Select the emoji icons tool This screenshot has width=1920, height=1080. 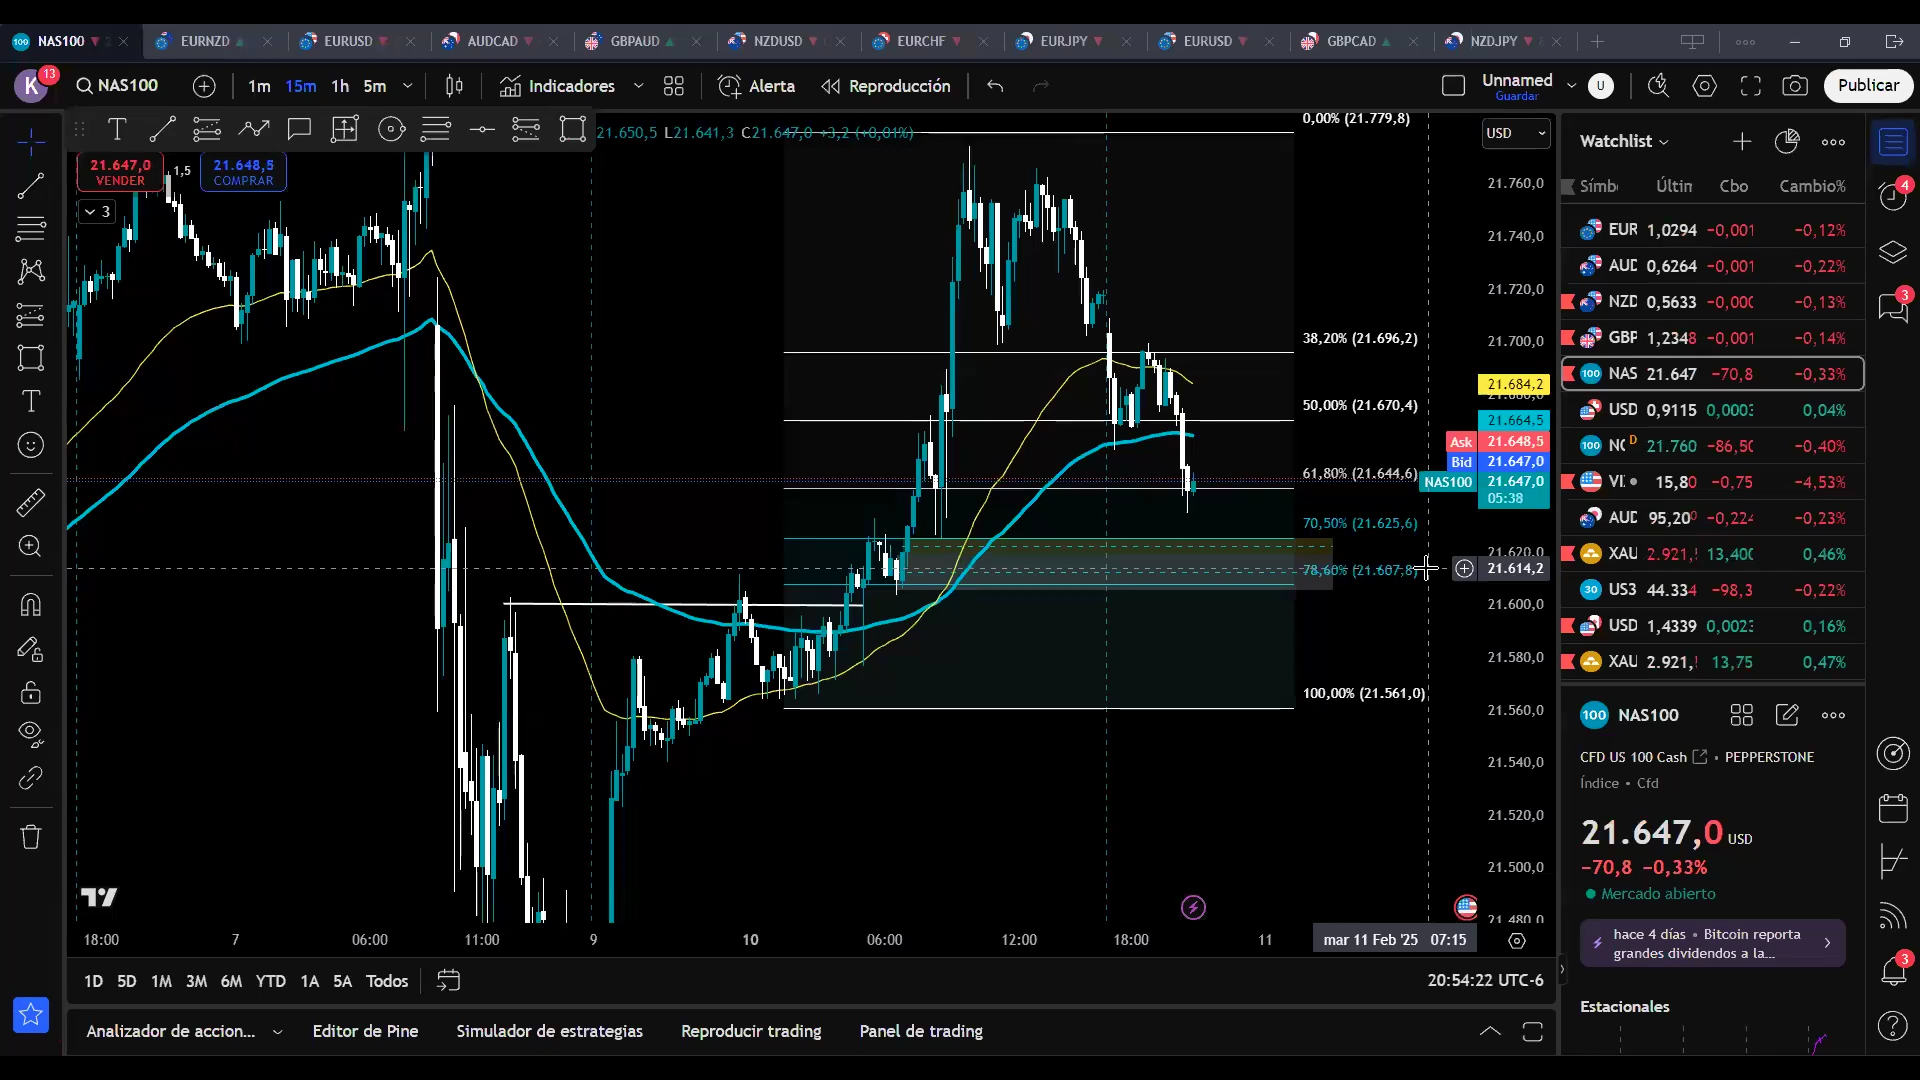tap(31, 445)
